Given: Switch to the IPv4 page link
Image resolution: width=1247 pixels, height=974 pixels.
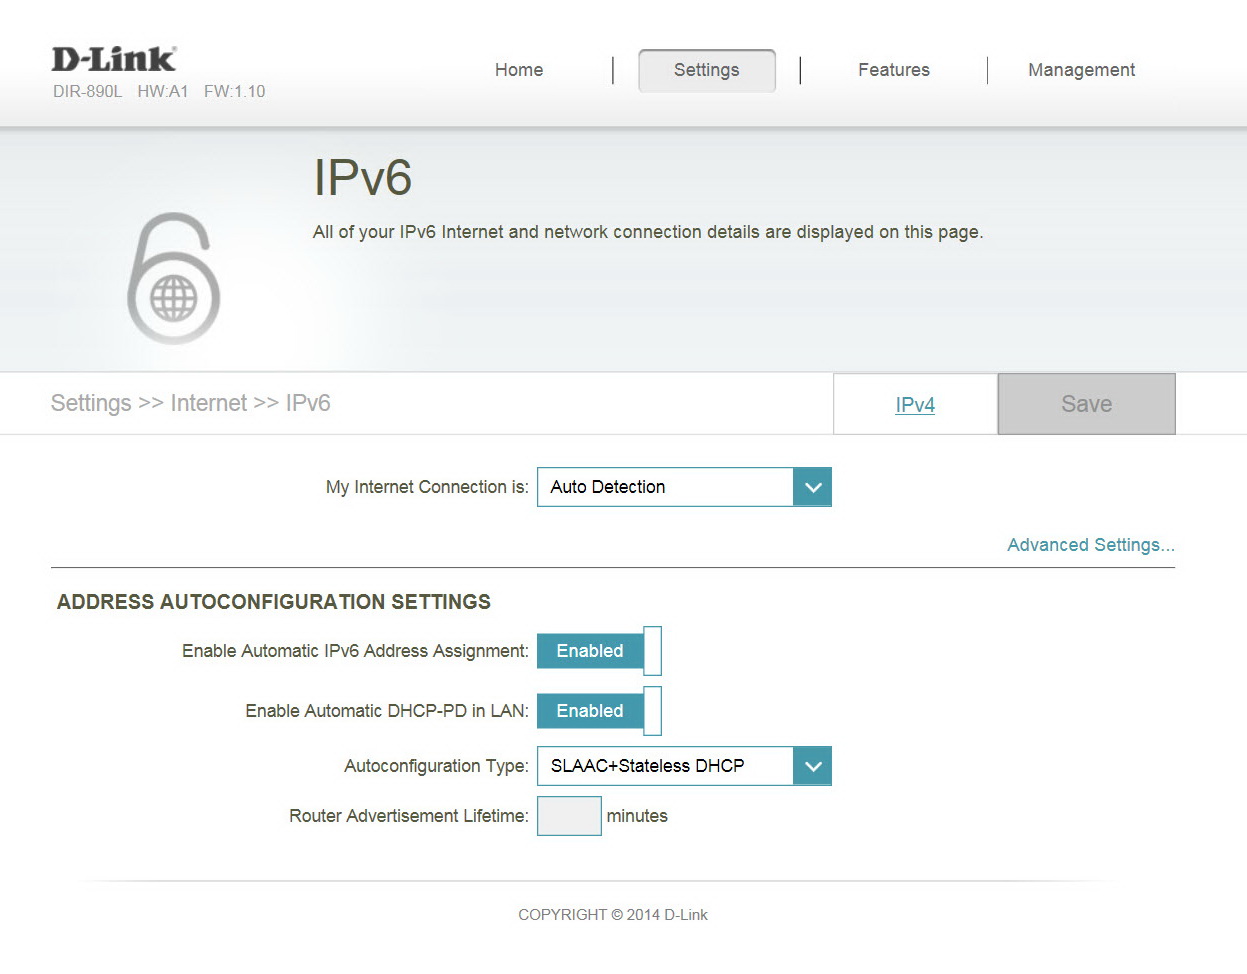Looking at the screenshot, I should (915, 405).
